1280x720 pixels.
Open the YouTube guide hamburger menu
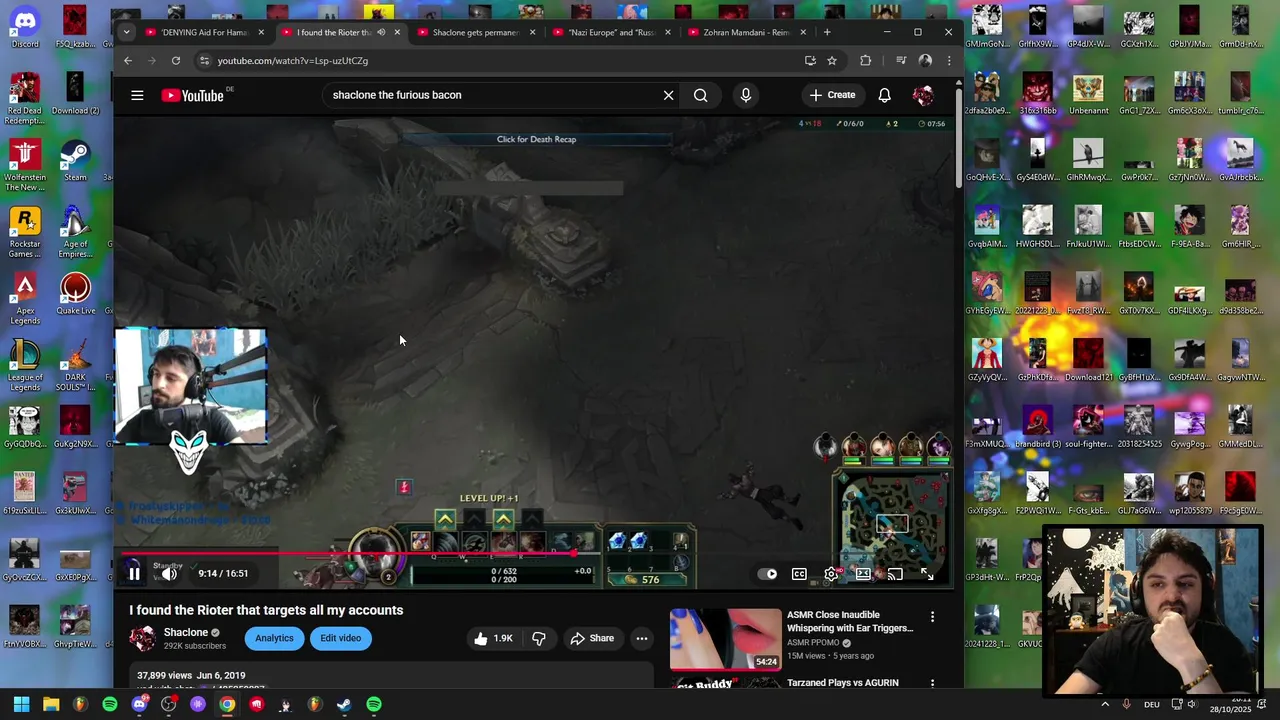pyautogui.click(x=137, y=95)
